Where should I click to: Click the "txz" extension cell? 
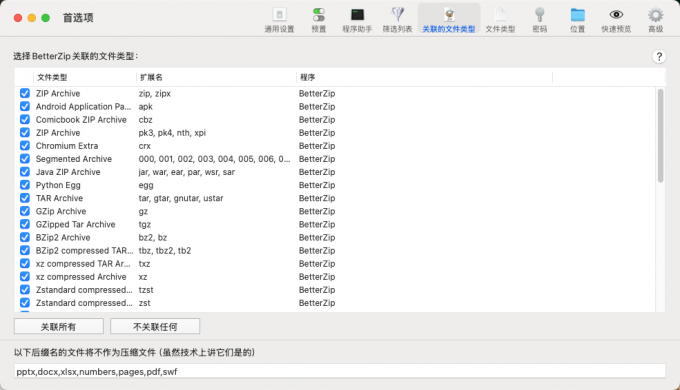coord(144,263)
